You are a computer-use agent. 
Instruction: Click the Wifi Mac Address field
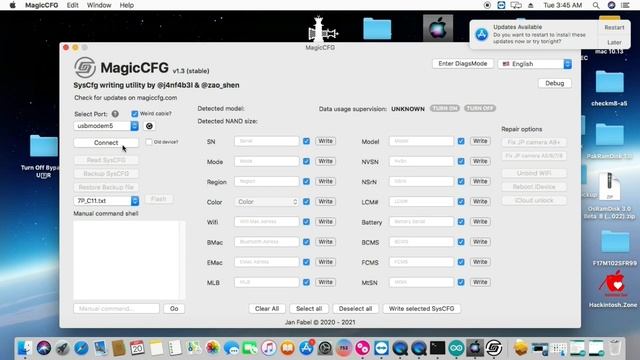point(267,222)
